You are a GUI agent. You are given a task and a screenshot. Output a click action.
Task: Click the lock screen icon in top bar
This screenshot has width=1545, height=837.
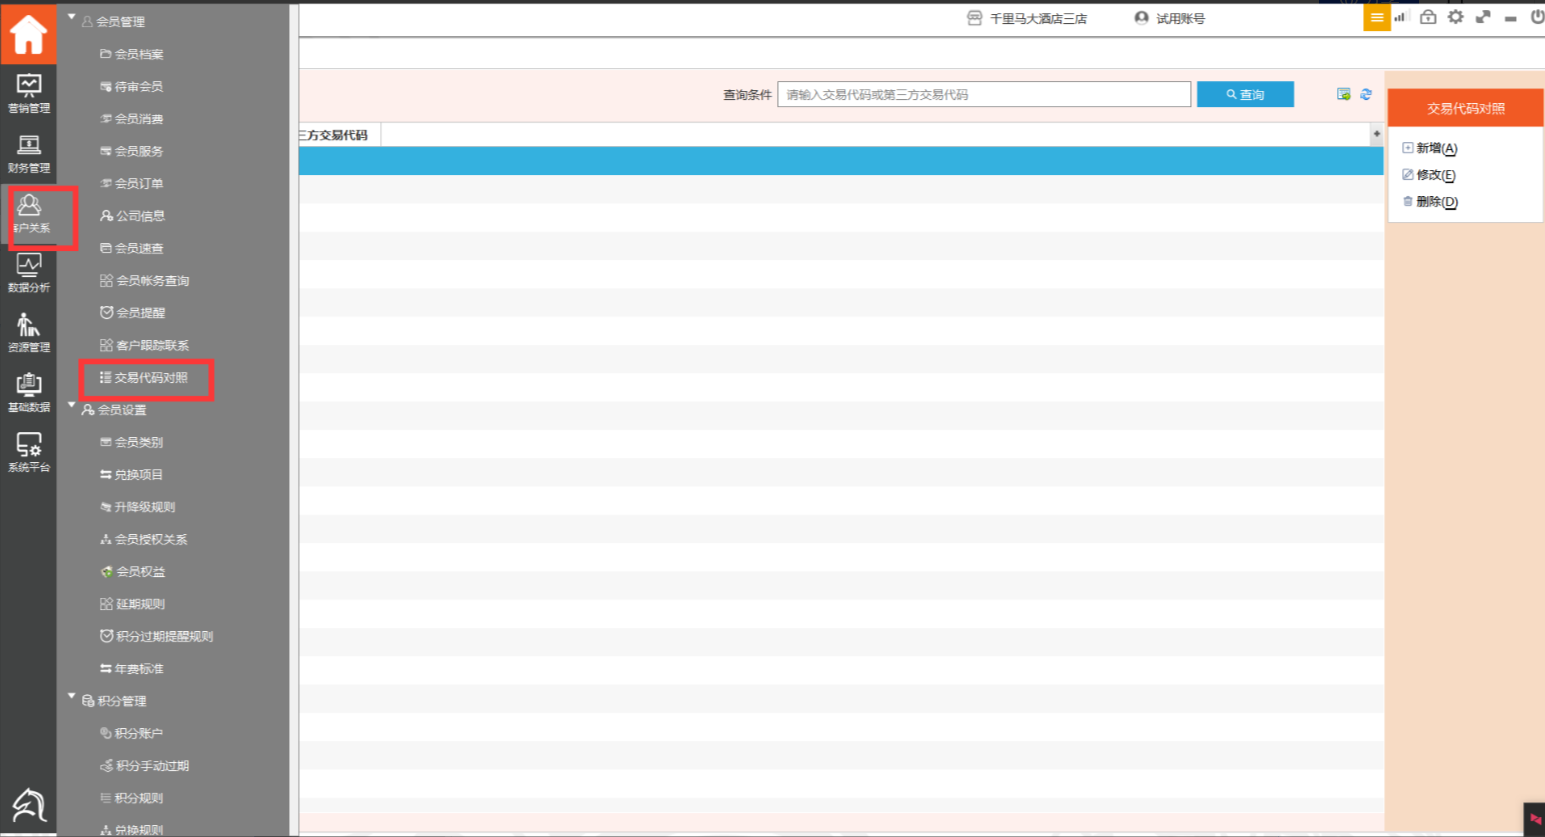(x=1428, y=17)
